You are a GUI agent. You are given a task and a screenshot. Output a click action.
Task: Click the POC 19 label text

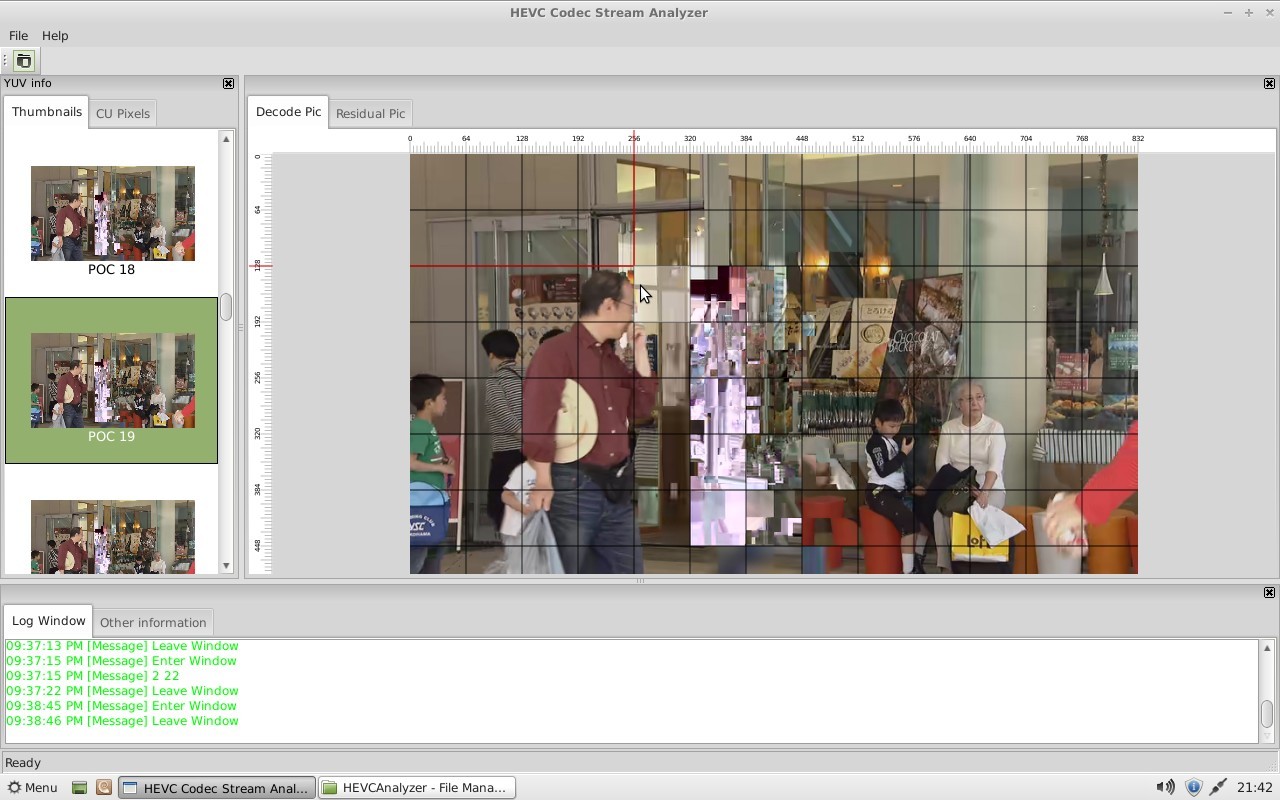coord(111,437)
